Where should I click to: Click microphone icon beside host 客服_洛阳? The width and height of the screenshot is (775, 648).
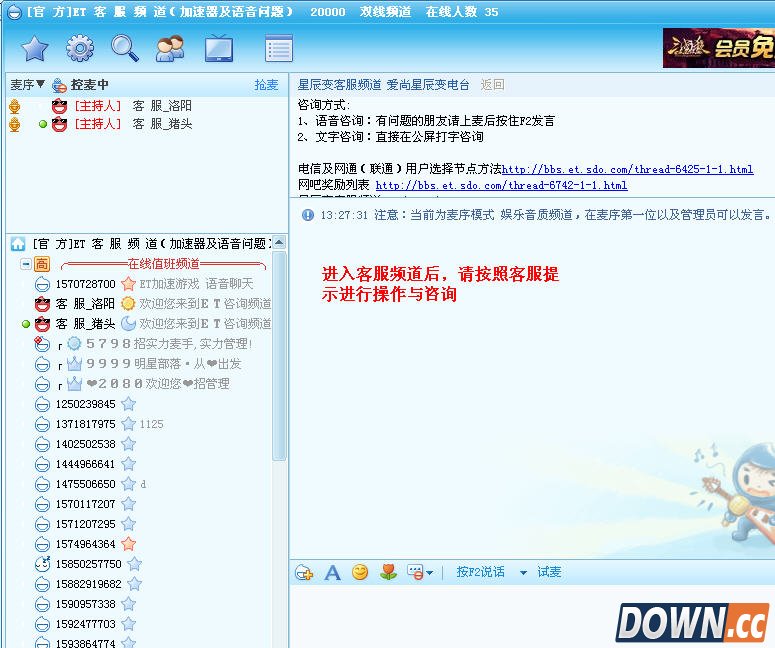(x=15, y=106)
